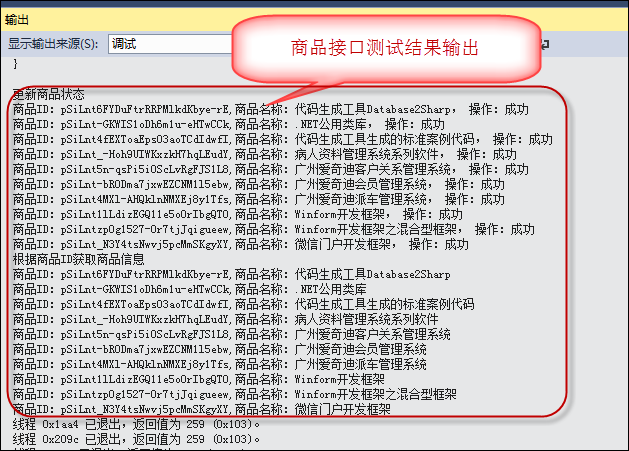629x451 pixels.
Task: Click the 根据商品ID获取商品信息 heading line
Action: tap(79, 259)
